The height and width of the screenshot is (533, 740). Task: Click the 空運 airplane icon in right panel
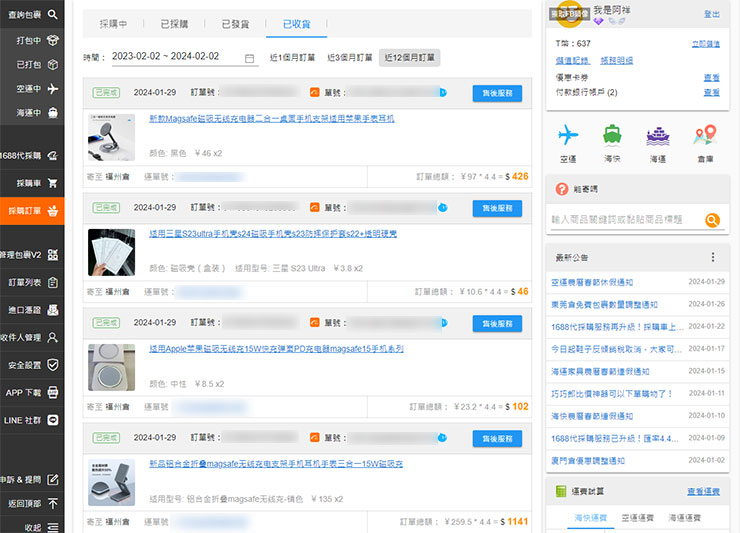569,137
